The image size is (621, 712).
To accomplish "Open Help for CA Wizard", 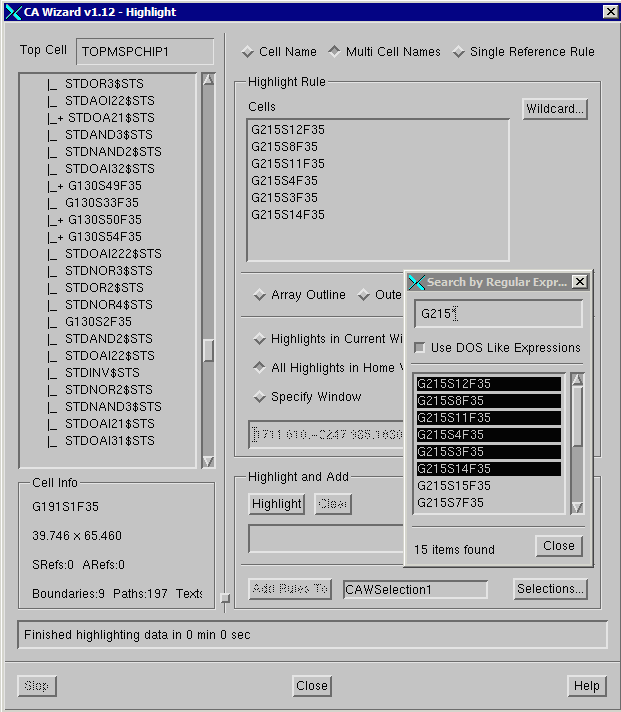I will [586, 686].
